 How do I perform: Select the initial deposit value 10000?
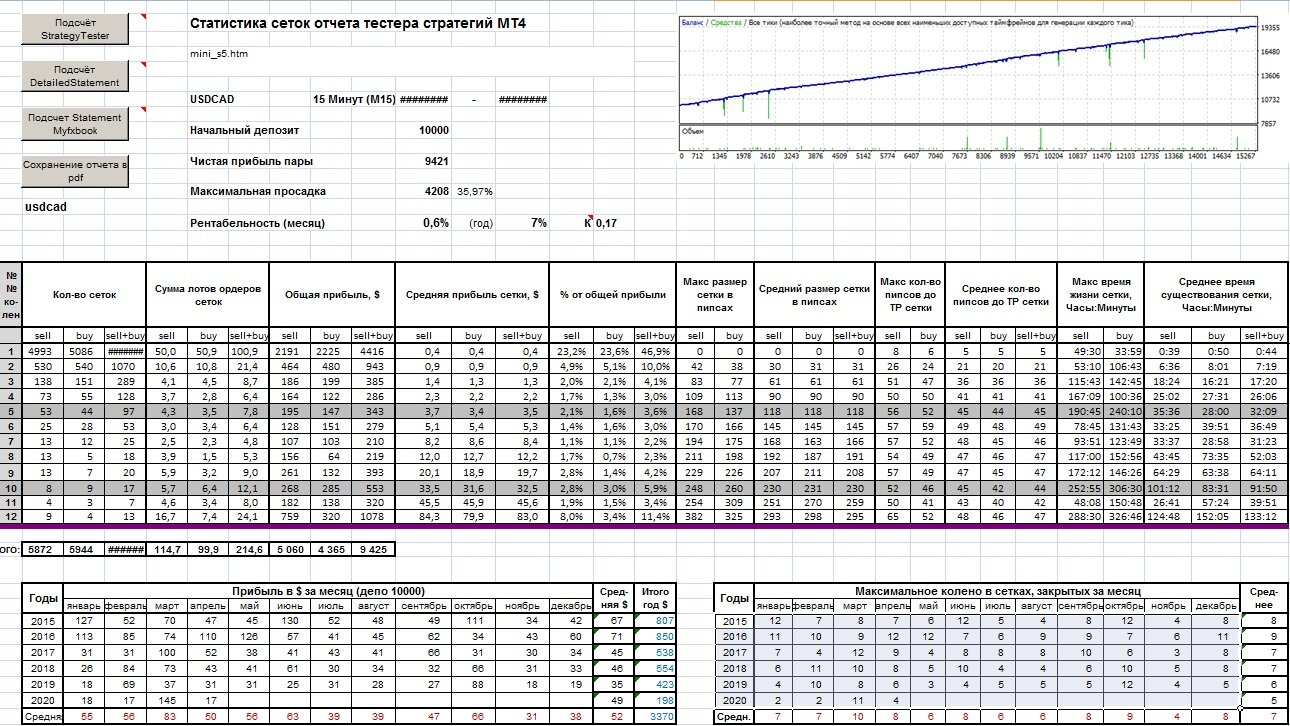tap(433, 130)
